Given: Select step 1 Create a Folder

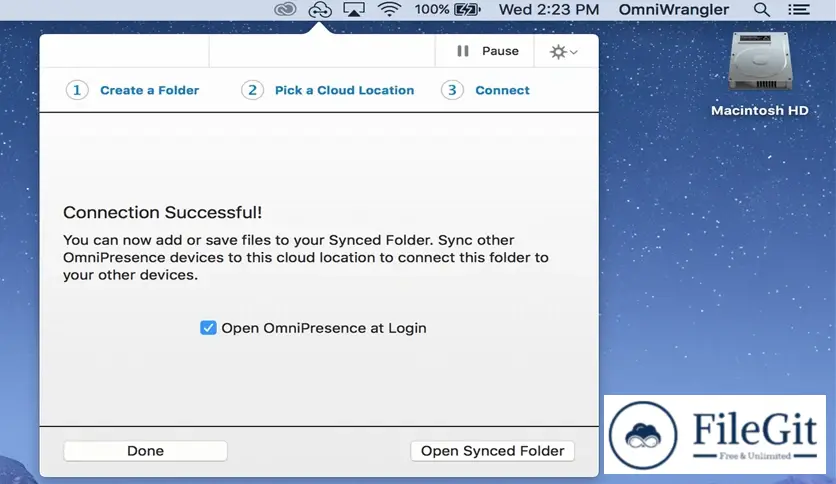Looking at the screenshot, I should pyautogui.click(x=132, y=90).
